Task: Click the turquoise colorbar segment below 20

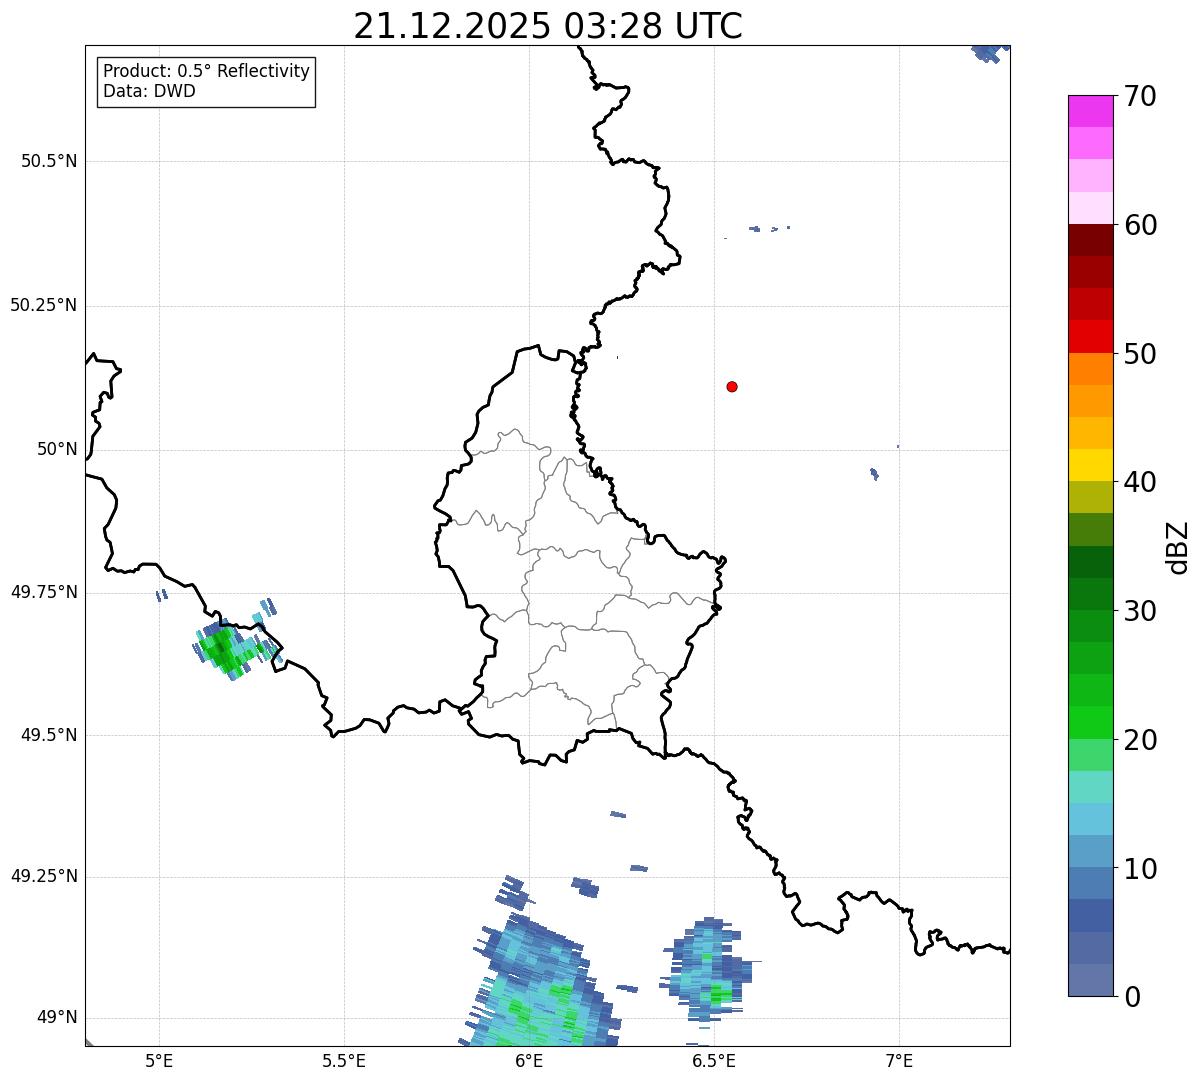Action: 1090,787
